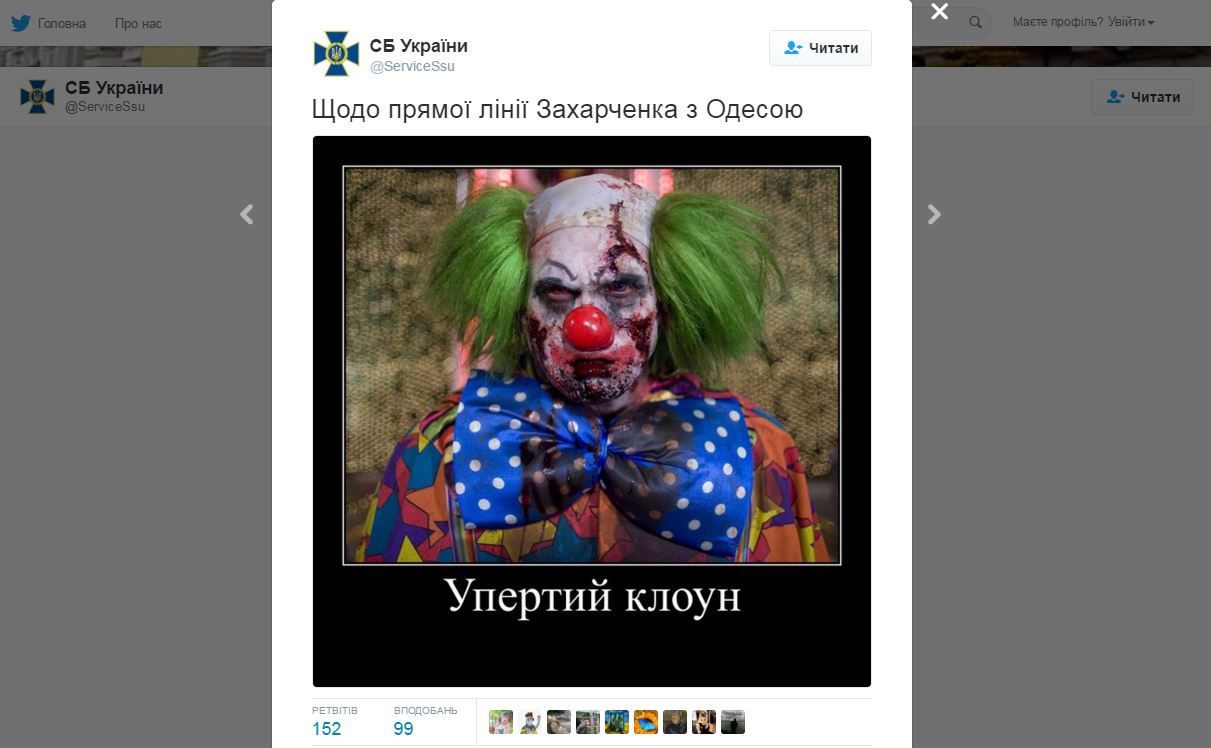Click the Читати follow button in the tweet modal
This screenshot has height=748, width=1211.
(x=820, y=48)
